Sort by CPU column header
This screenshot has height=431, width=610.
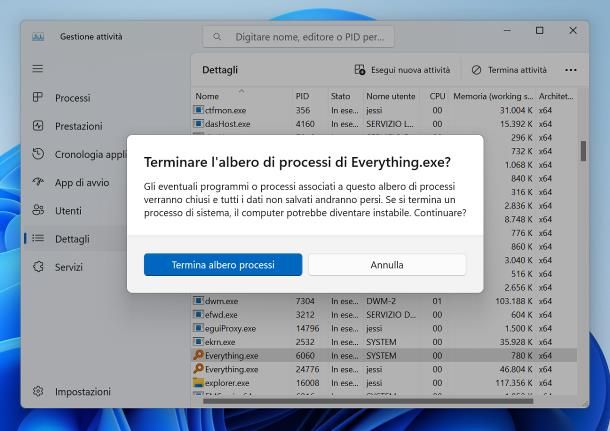437,96
